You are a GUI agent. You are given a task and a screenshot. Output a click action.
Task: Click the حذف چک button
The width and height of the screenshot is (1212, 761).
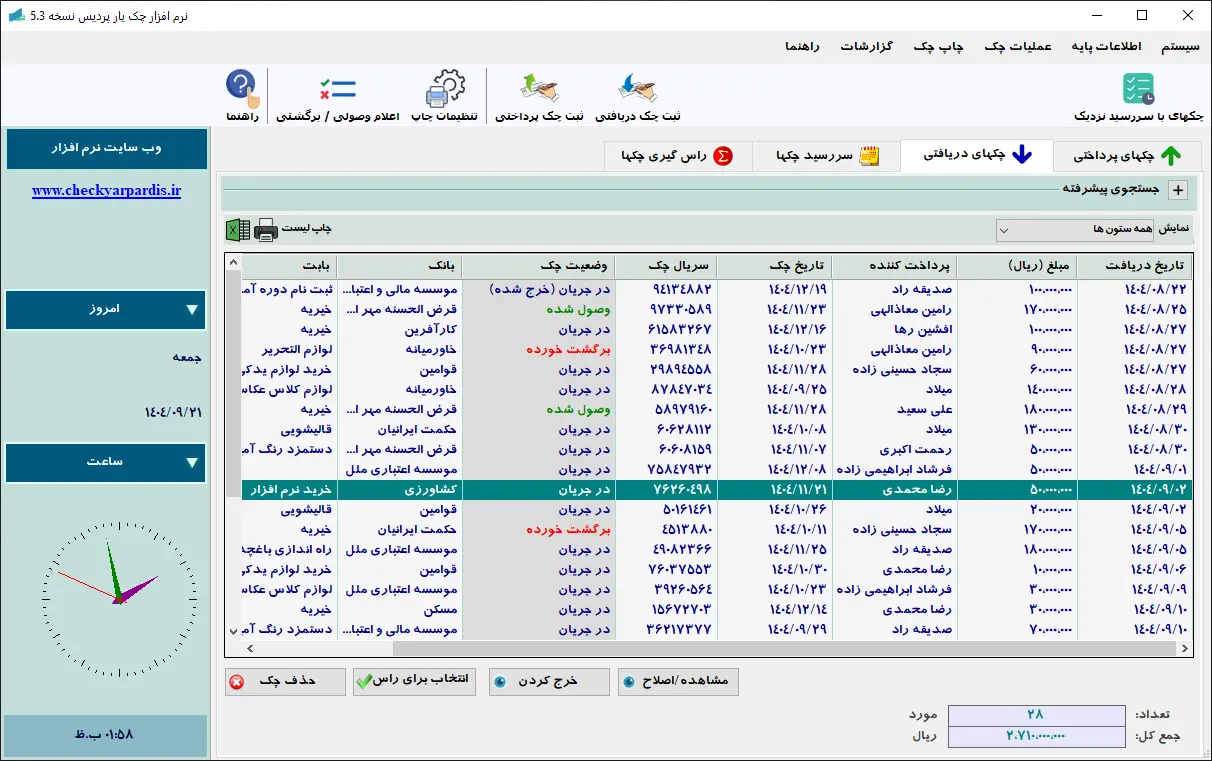click(x=284, y=681)
